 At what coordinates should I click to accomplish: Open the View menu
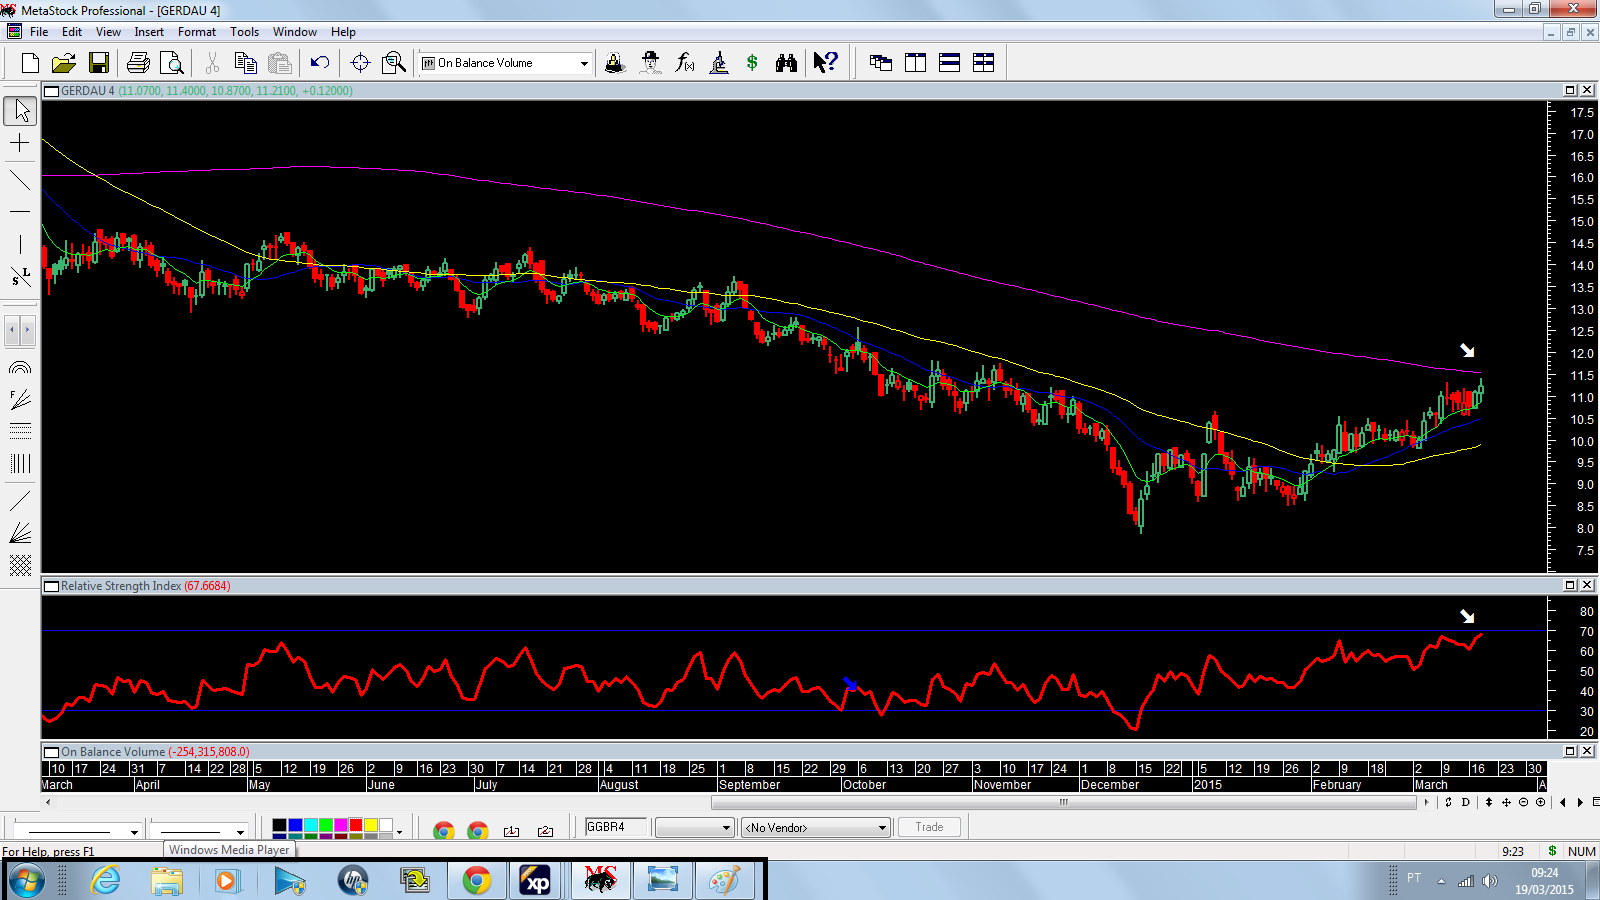[x=108, y=32]
